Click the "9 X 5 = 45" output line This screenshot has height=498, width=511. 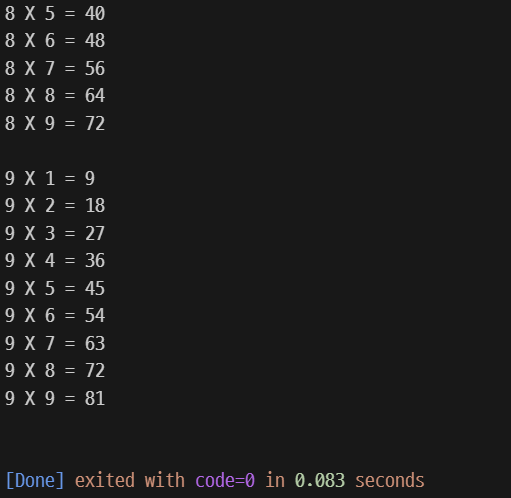coord(55,288)
